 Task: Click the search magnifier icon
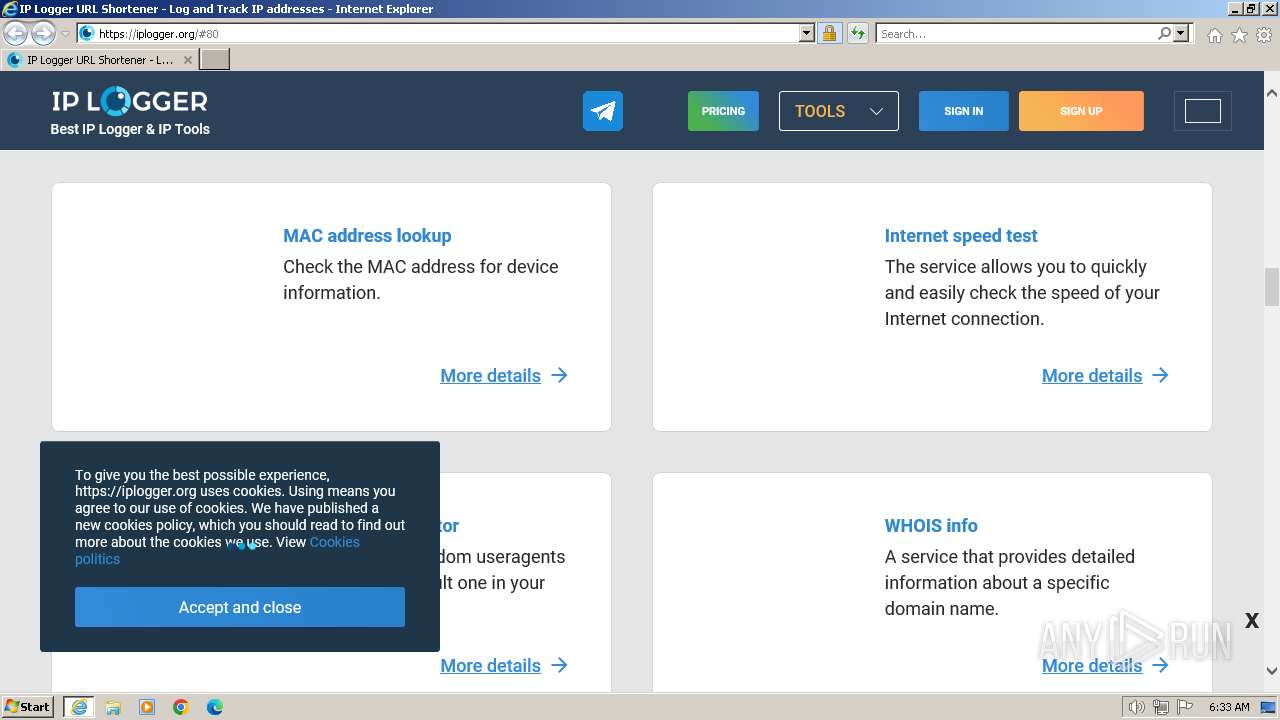pos(1164,33)
